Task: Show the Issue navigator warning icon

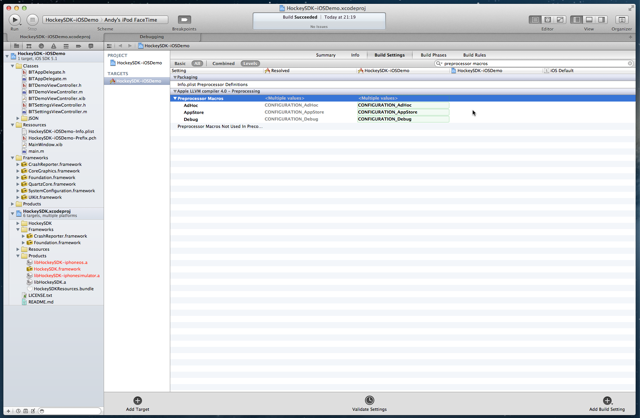Action: coord(53,46)
